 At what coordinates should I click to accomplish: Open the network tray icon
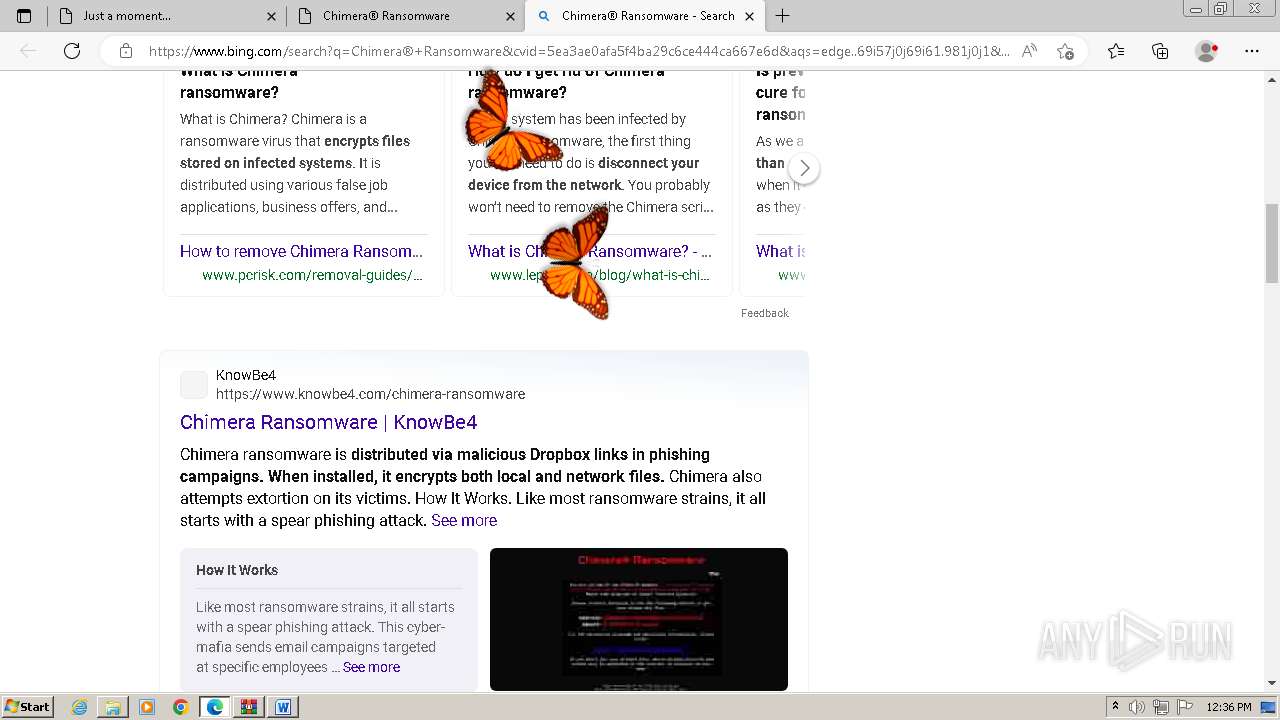pos(1160,707)
